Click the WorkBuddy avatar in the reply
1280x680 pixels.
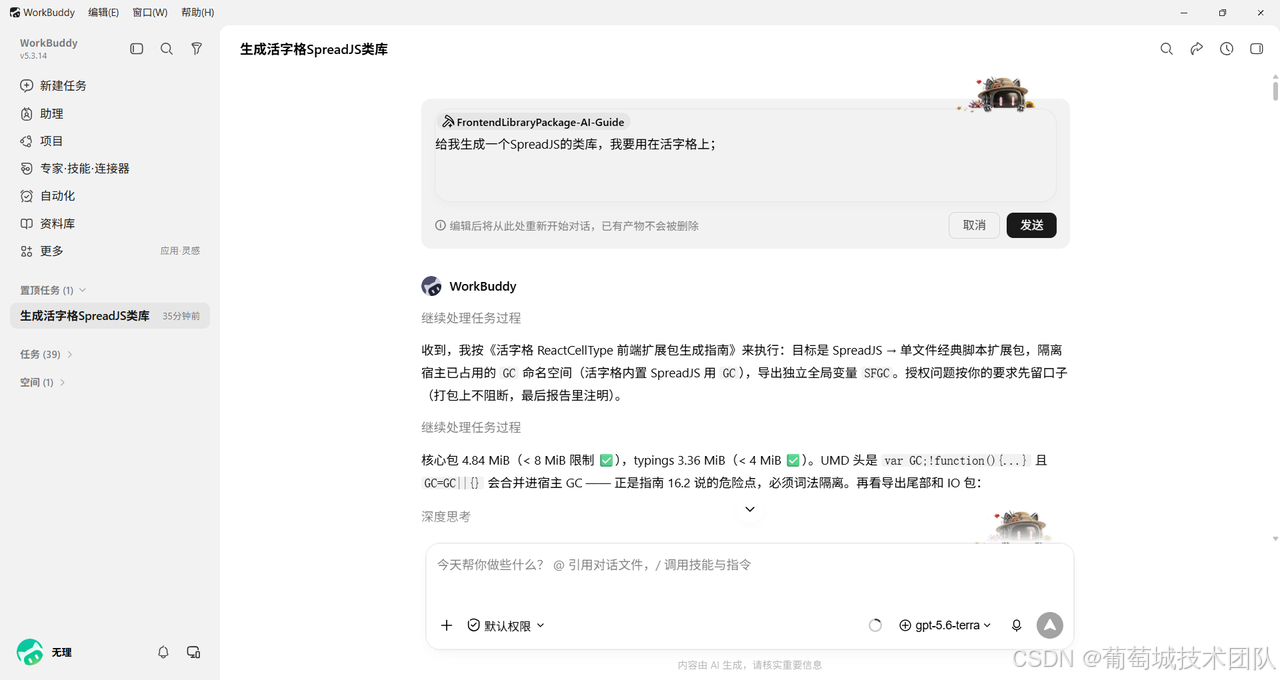pos(431,286)
